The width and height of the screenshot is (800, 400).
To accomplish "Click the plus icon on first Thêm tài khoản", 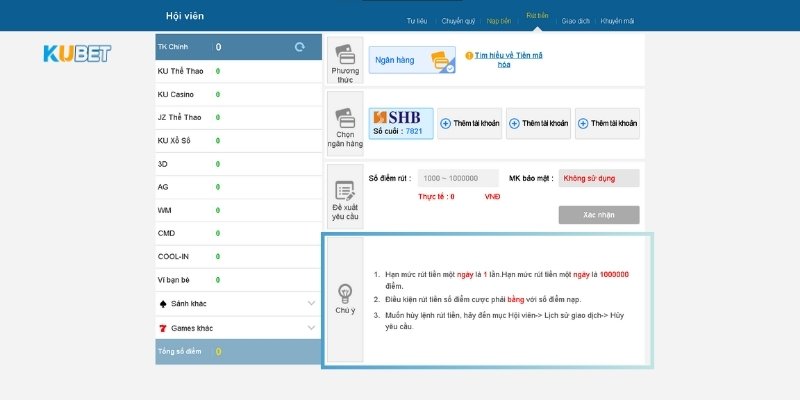I will coord(445,123).
